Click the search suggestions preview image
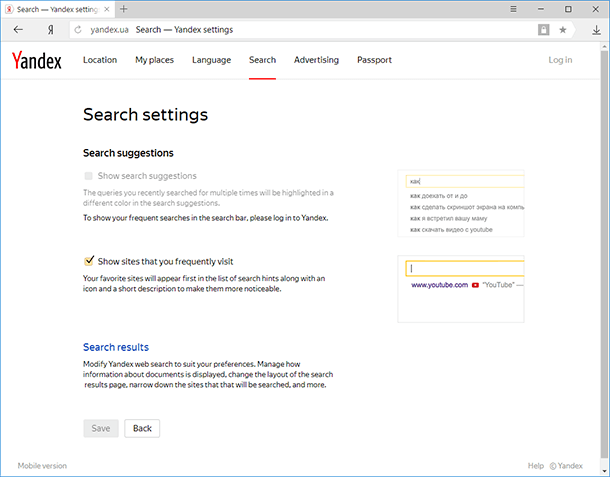The image size is (610, 477). tap(461, 203)
